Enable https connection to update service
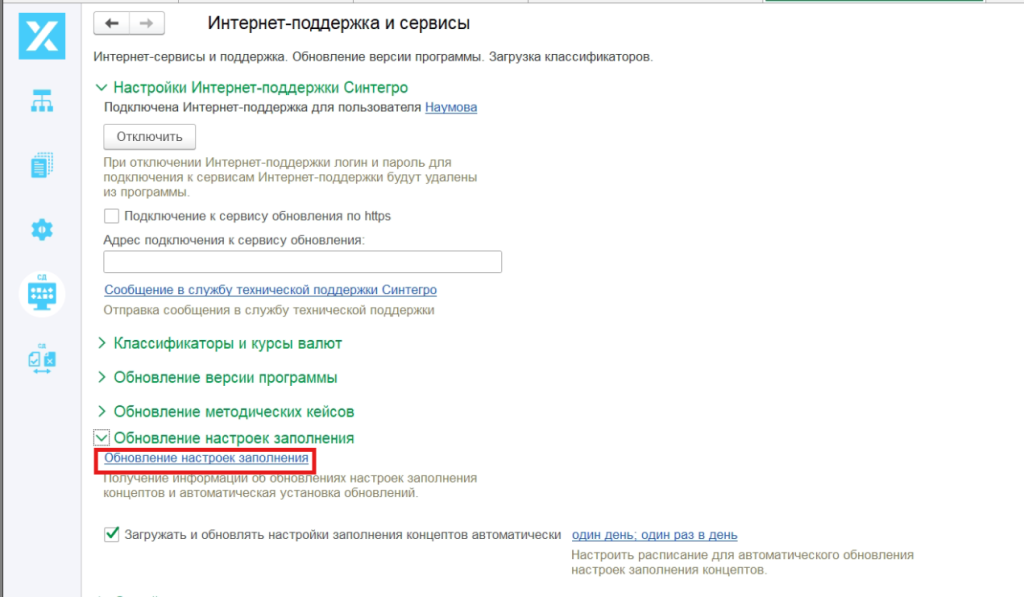The width and height of the screenshot is (1024, 597). tap(111, 215)
